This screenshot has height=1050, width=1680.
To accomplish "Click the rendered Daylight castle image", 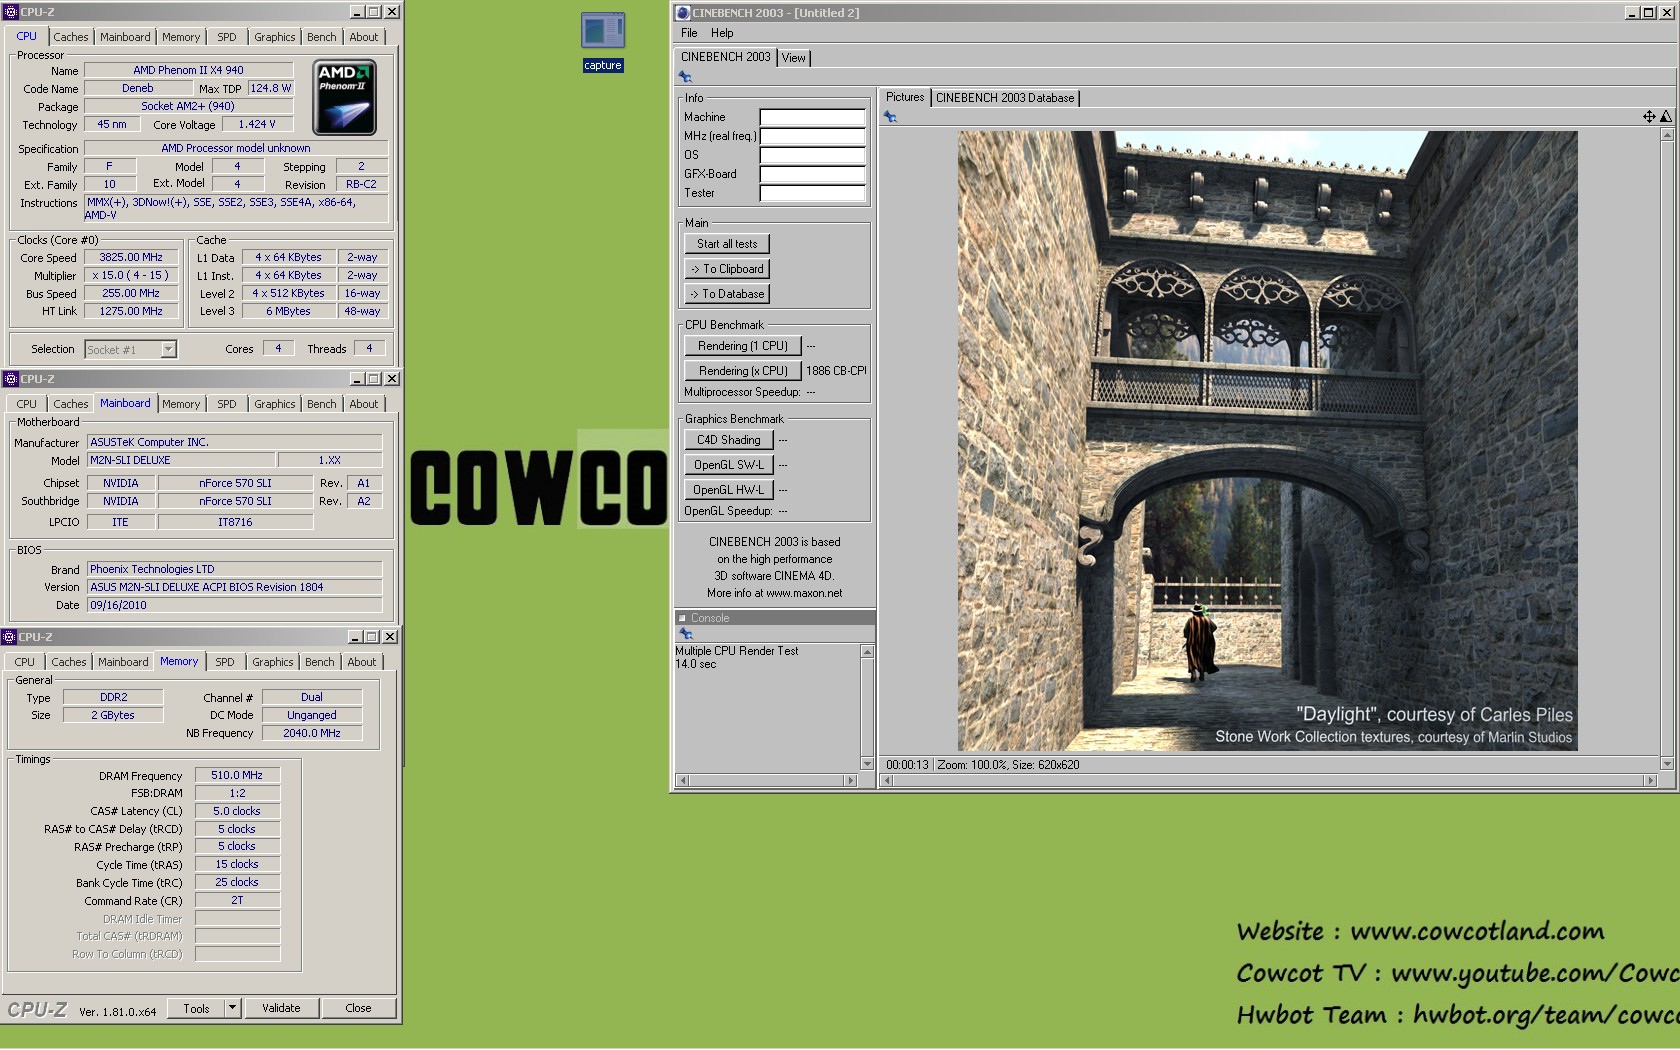I will (1267, 441).
